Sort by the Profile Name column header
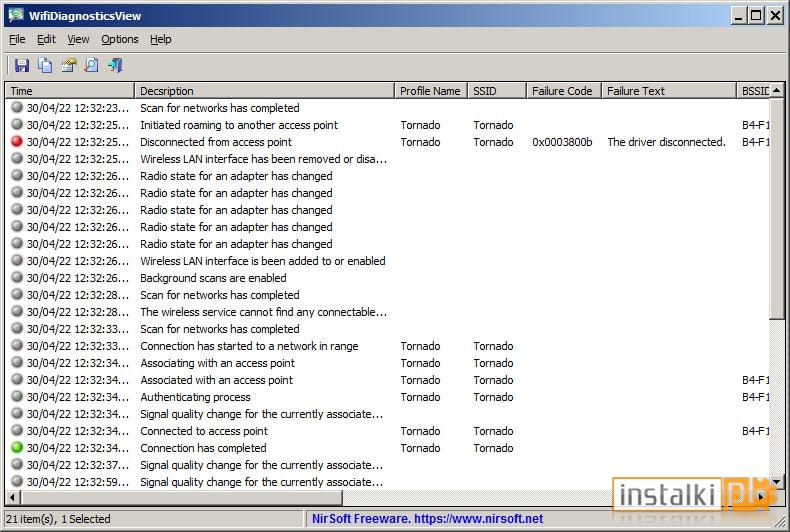This screenshot has height=532, width=790. tap(430, 91)
